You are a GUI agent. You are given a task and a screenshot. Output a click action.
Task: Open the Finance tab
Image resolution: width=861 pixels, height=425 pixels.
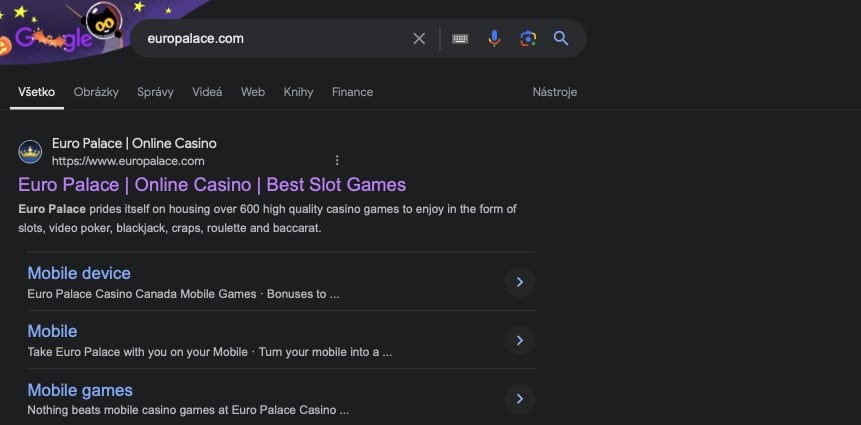click(x=353, y=92)
